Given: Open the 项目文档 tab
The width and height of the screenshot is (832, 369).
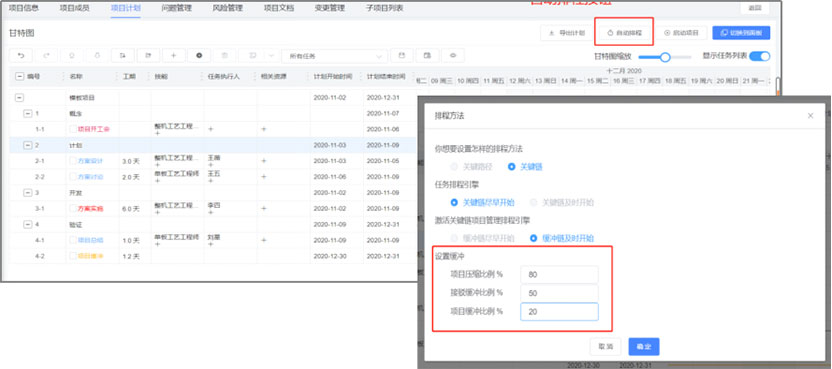Looking at the screenshot, I should [279, 8].
